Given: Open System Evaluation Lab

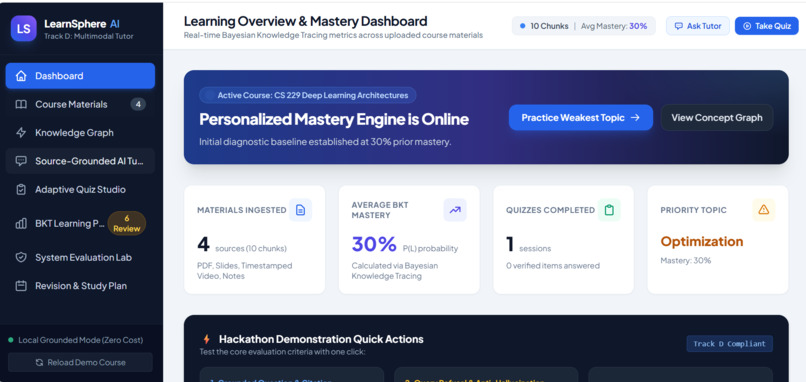Looking at the screenshot, I should coord(80,258).
